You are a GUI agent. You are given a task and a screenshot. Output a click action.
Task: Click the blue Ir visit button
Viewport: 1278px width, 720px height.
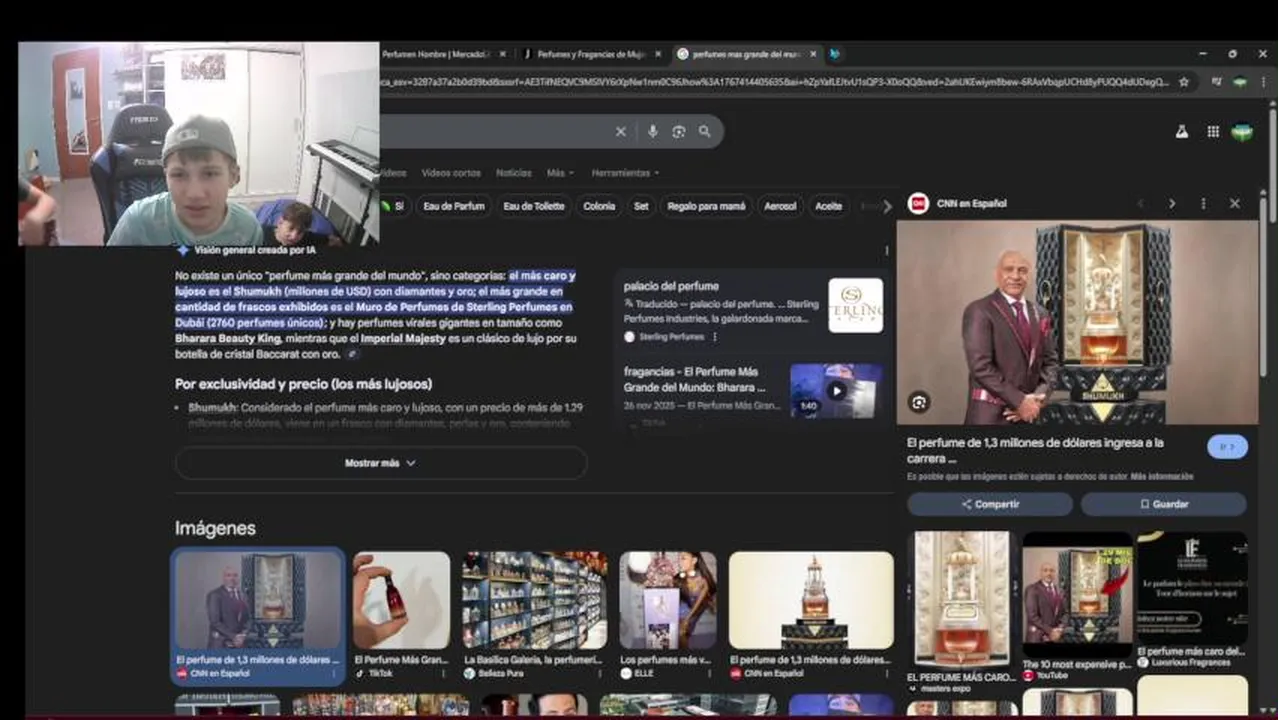pos(1227,447)
